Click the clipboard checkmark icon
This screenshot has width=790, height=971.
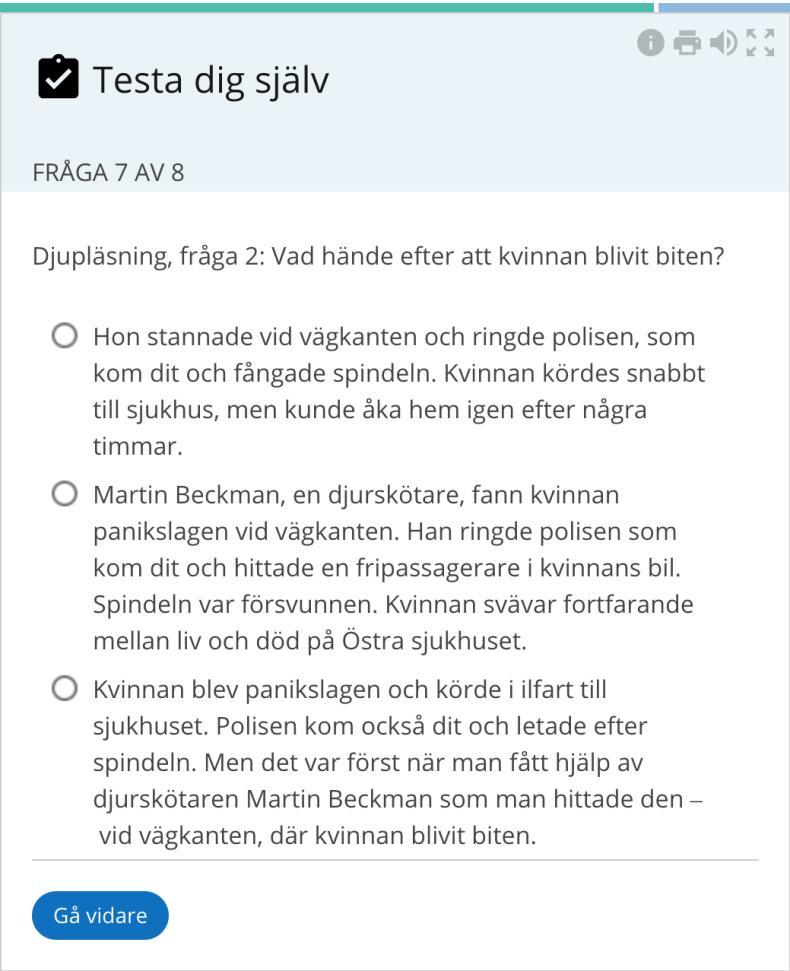58,77
